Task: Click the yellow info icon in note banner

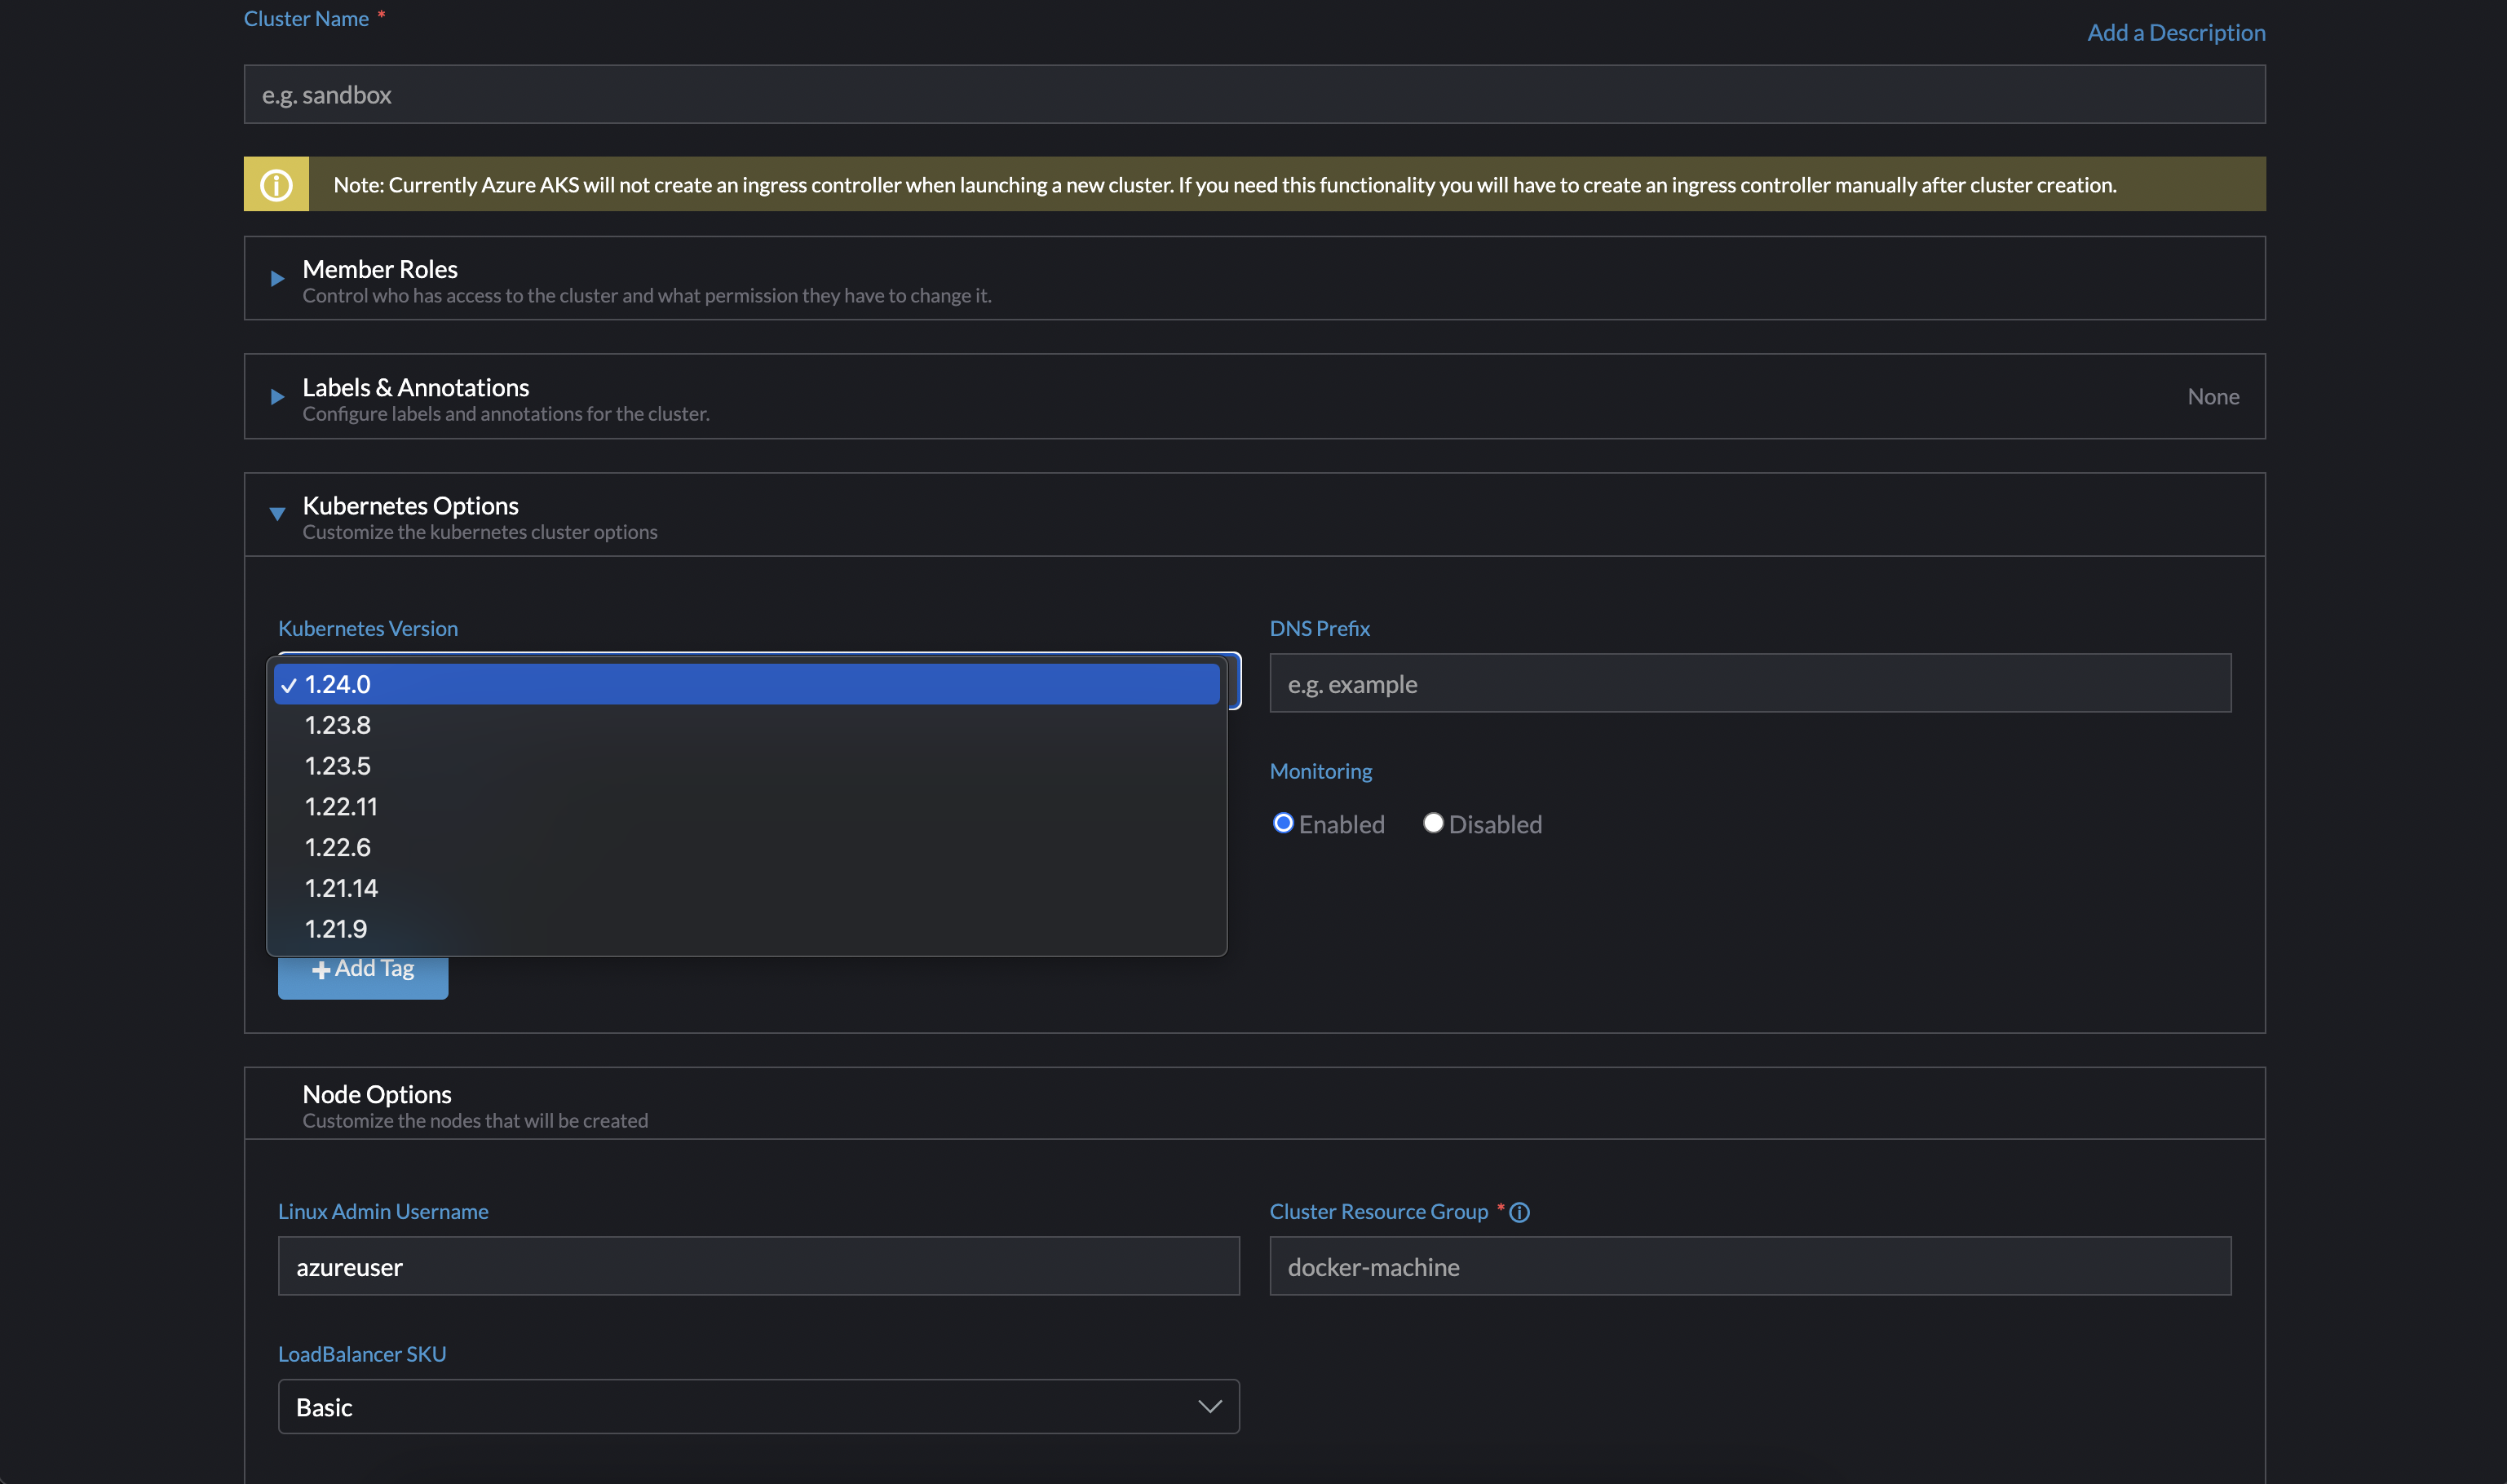Action: pos(276,185)
